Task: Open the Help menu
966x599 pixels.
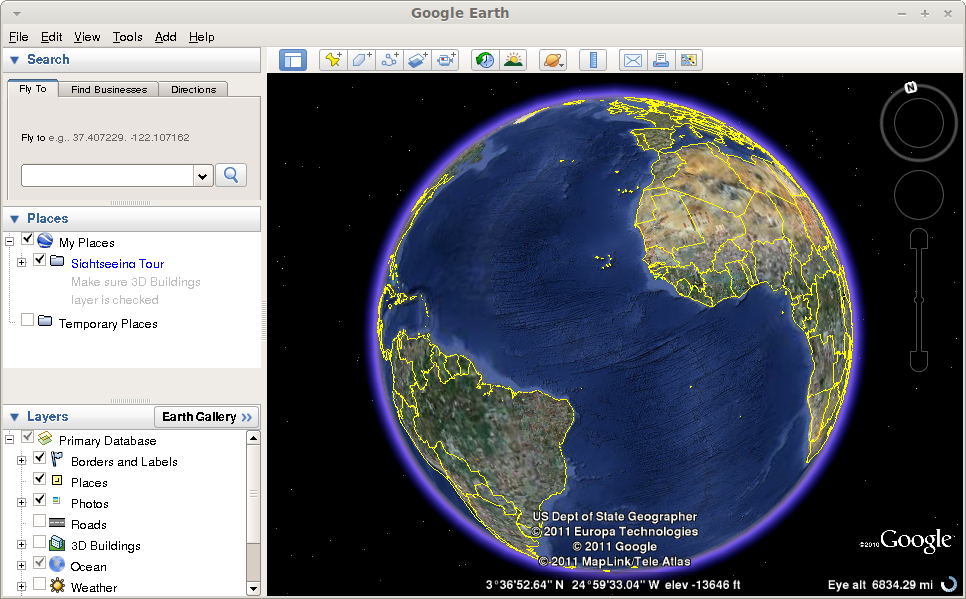Action: 201,37
